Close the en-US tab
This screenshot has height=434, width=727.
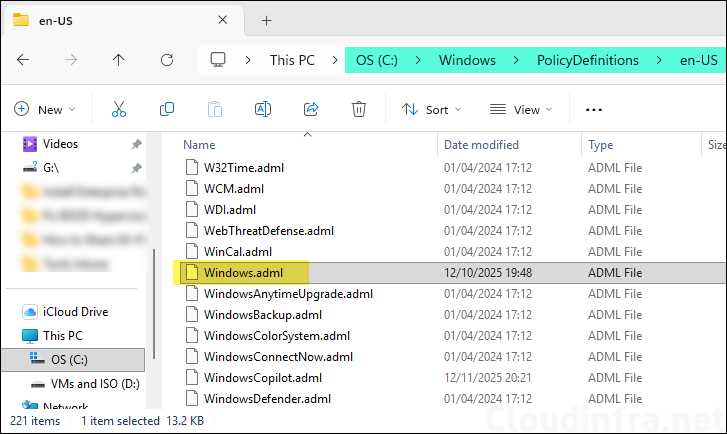click(223, 20)
